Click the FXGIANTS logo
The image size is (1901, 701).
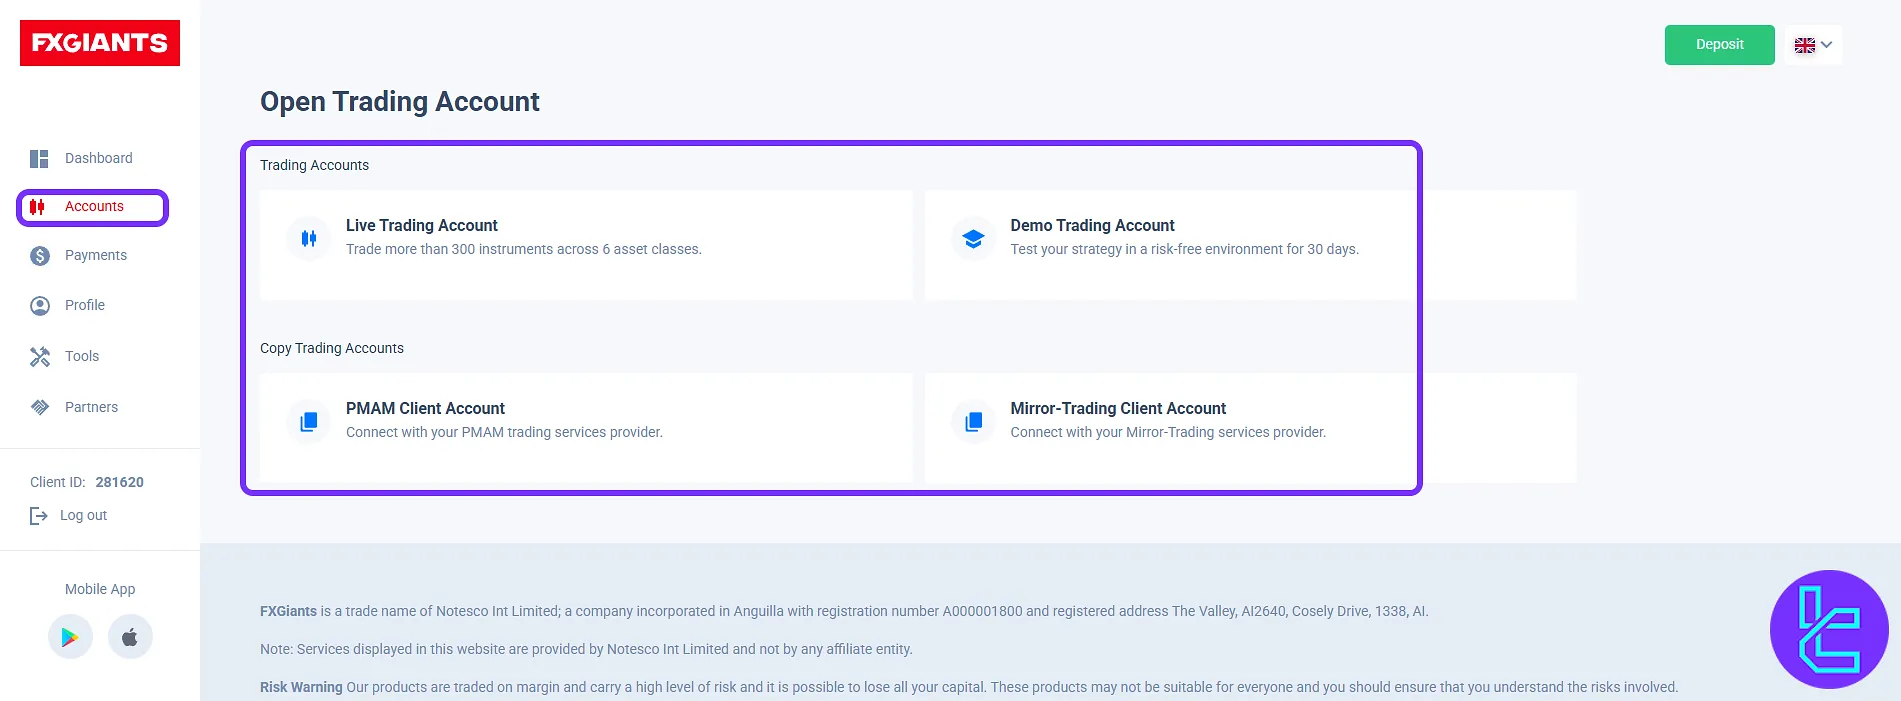tap(100, 43)
